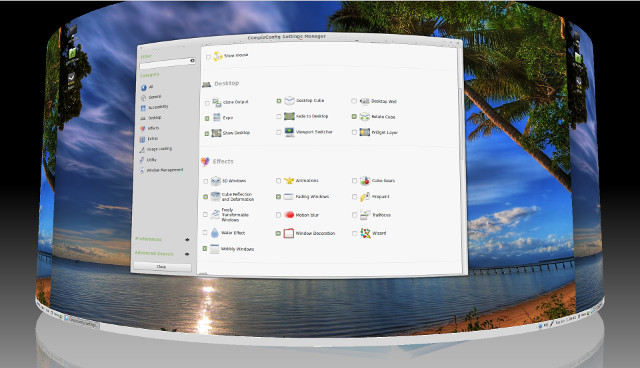Select the Utility category in sidebar
Image resolution: width=640 pixels, height=368 pixels.
148,160
